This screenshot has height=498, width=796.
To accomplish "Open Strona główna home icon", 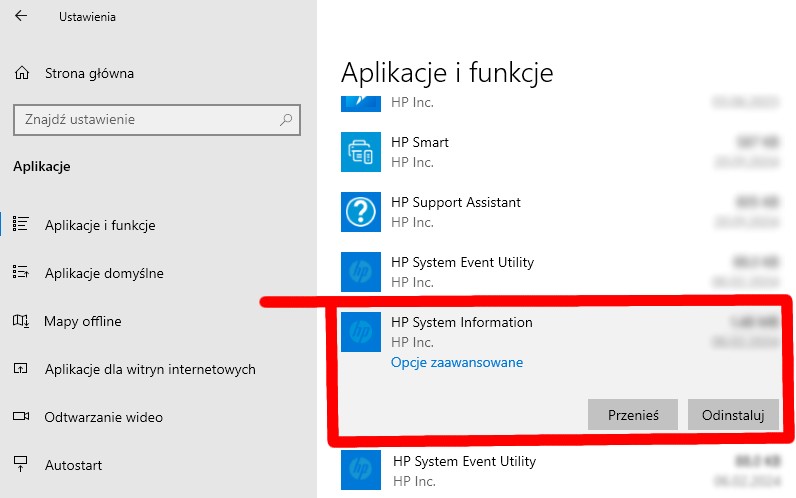I will coord(22,73).
